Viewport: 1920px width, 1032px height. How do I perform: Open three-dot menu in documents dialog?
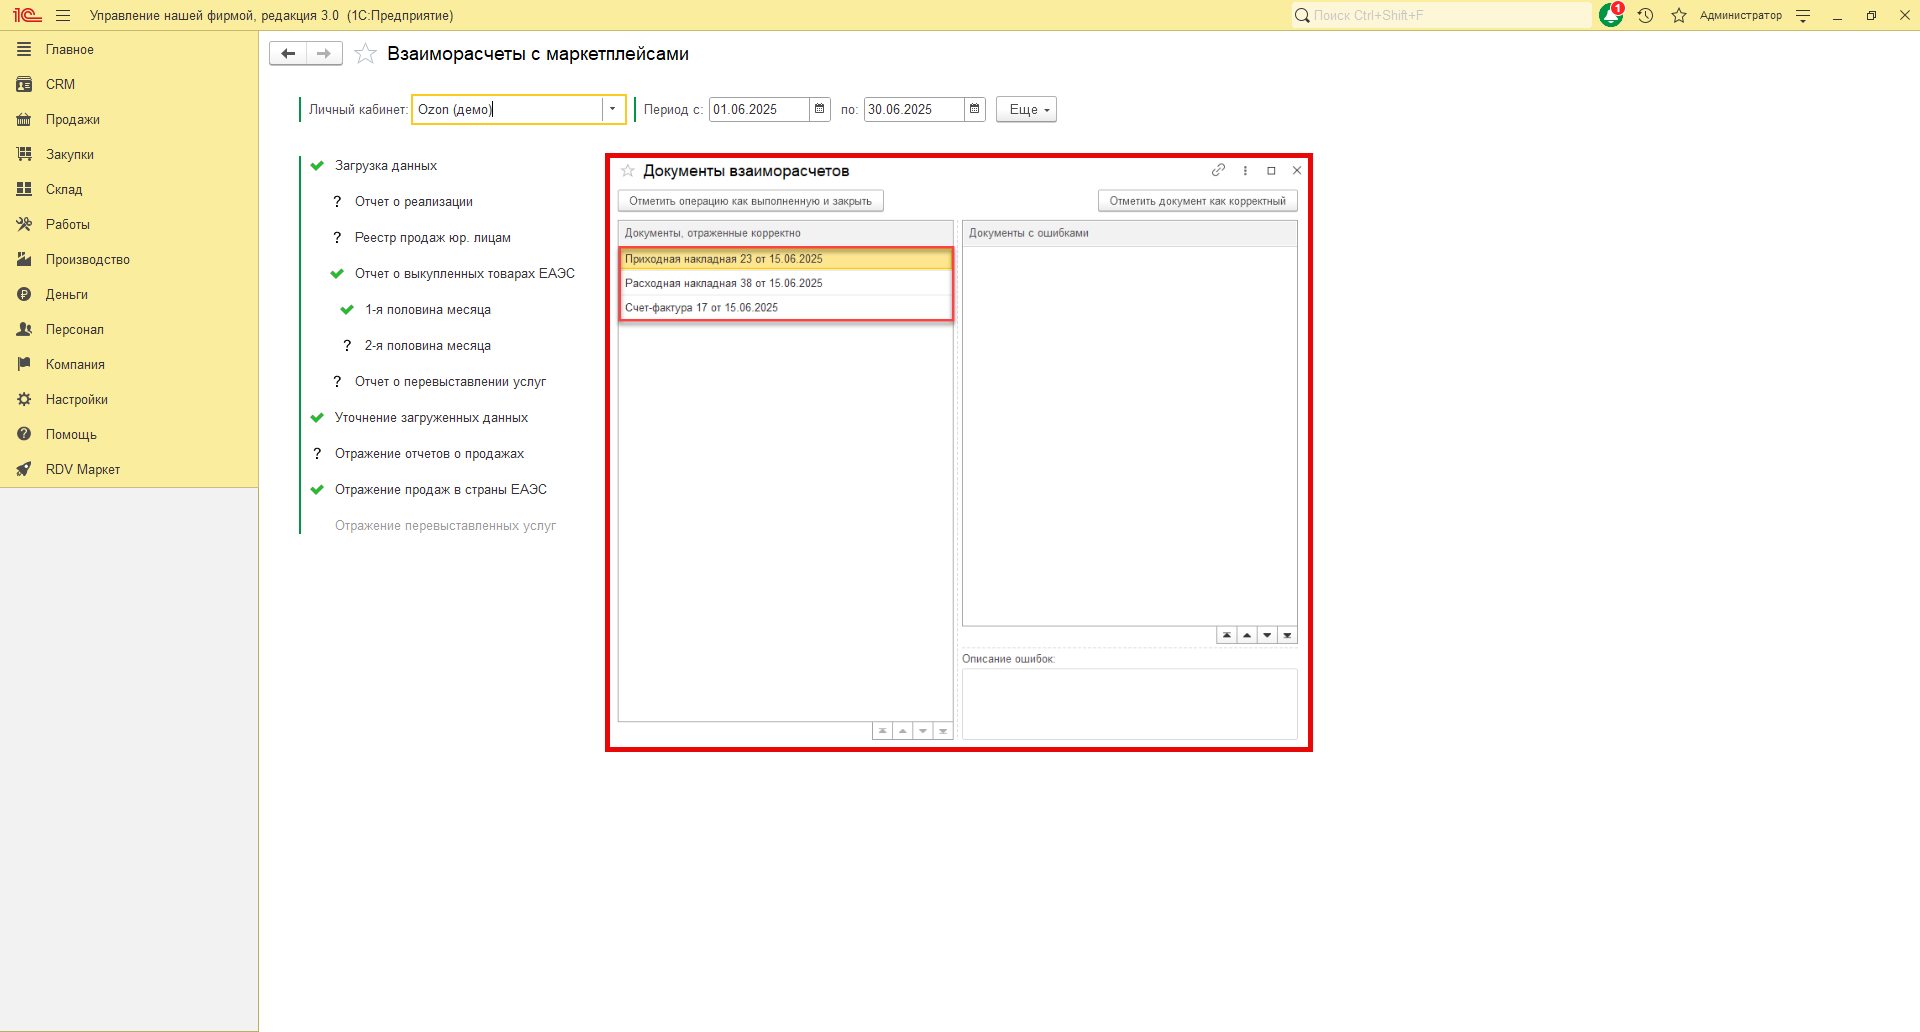pos(1245,170)
